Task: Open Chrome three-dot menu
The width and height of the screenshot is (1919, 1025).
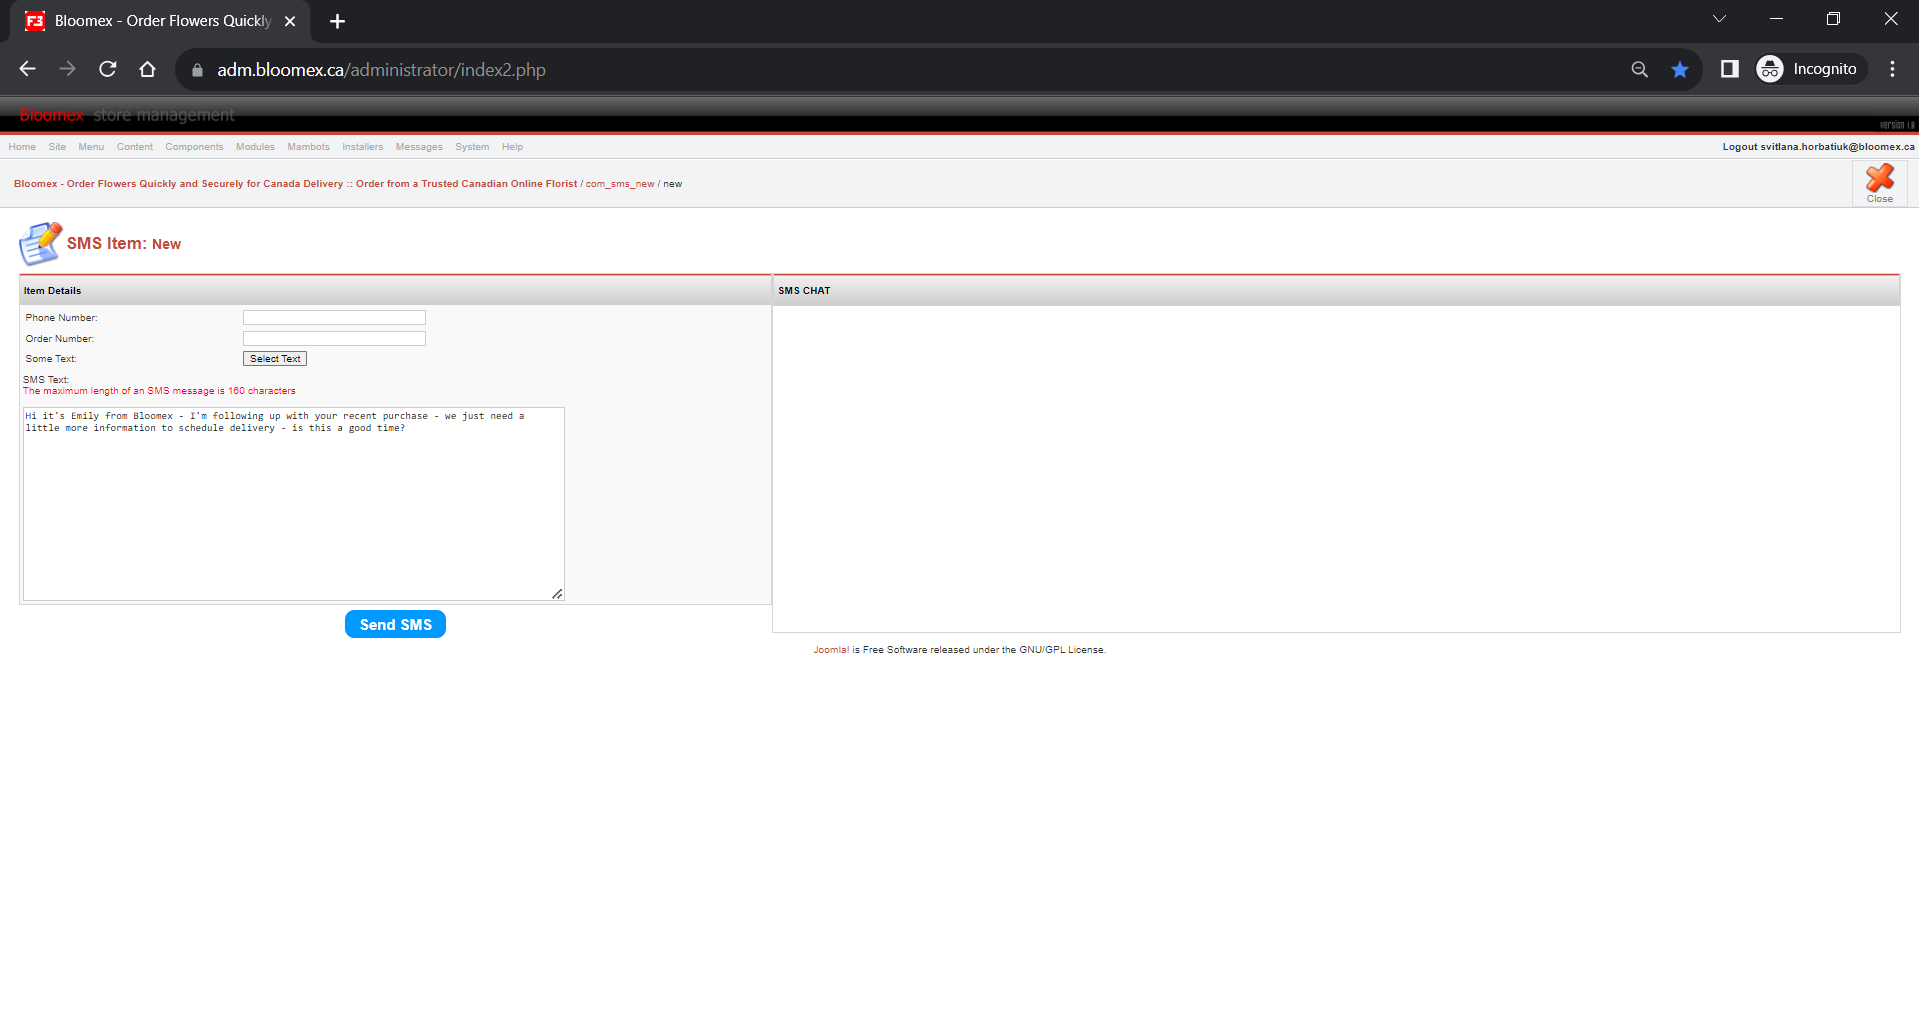Action: tap(1892, 69)
